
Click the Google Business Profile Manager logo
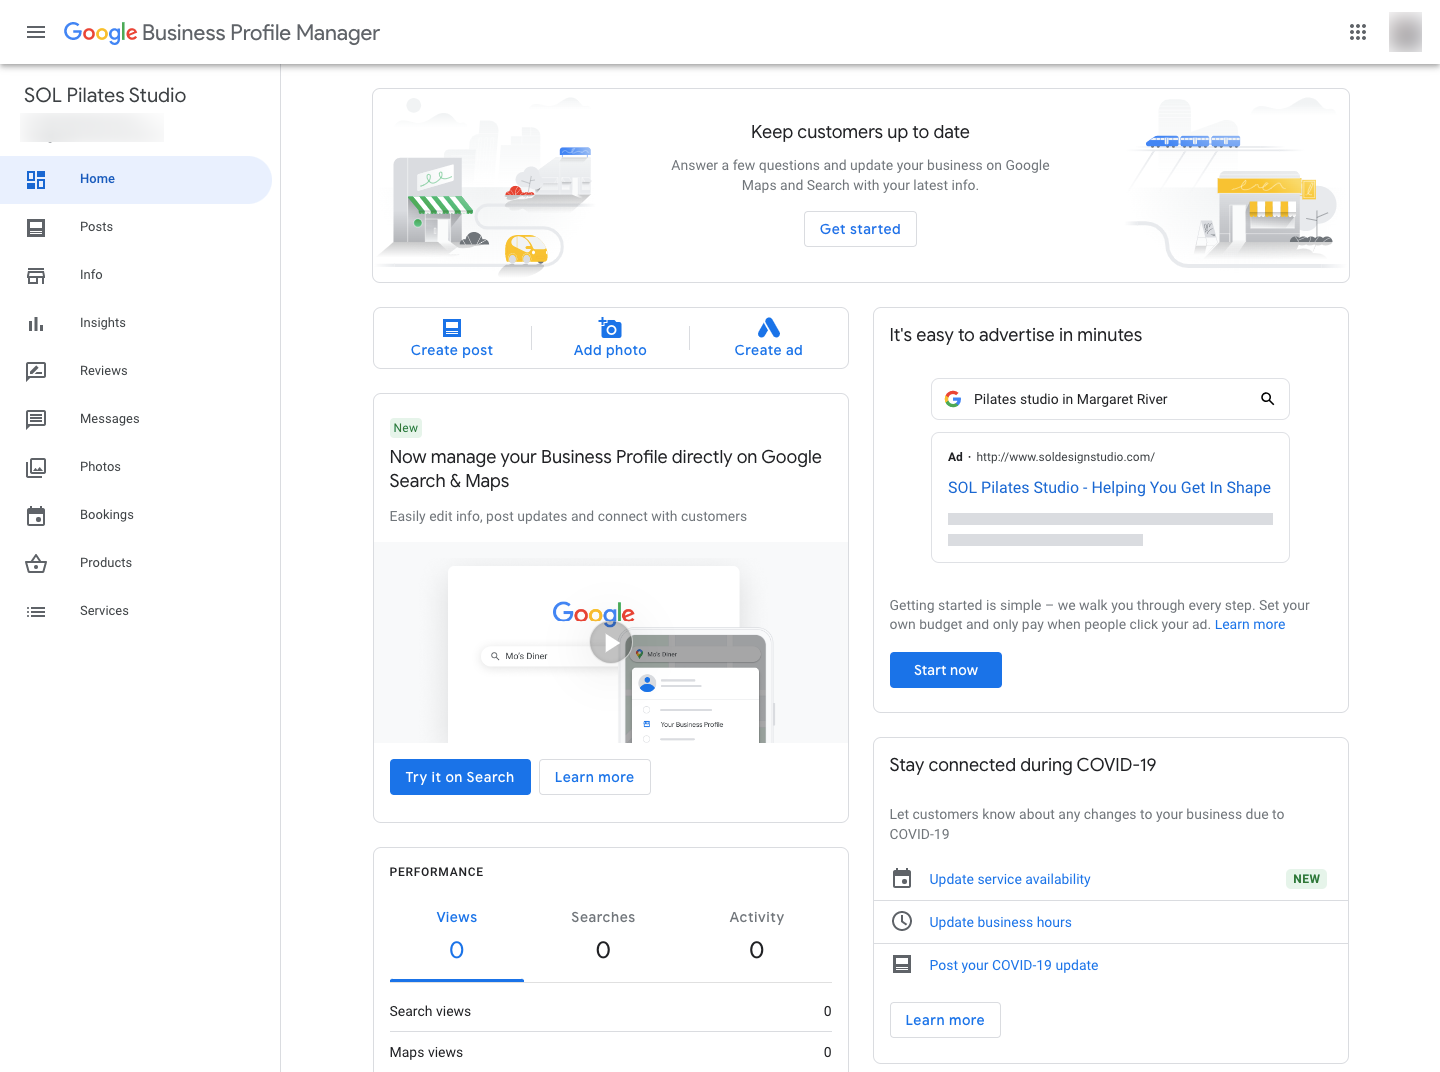[x=222, y=32]
